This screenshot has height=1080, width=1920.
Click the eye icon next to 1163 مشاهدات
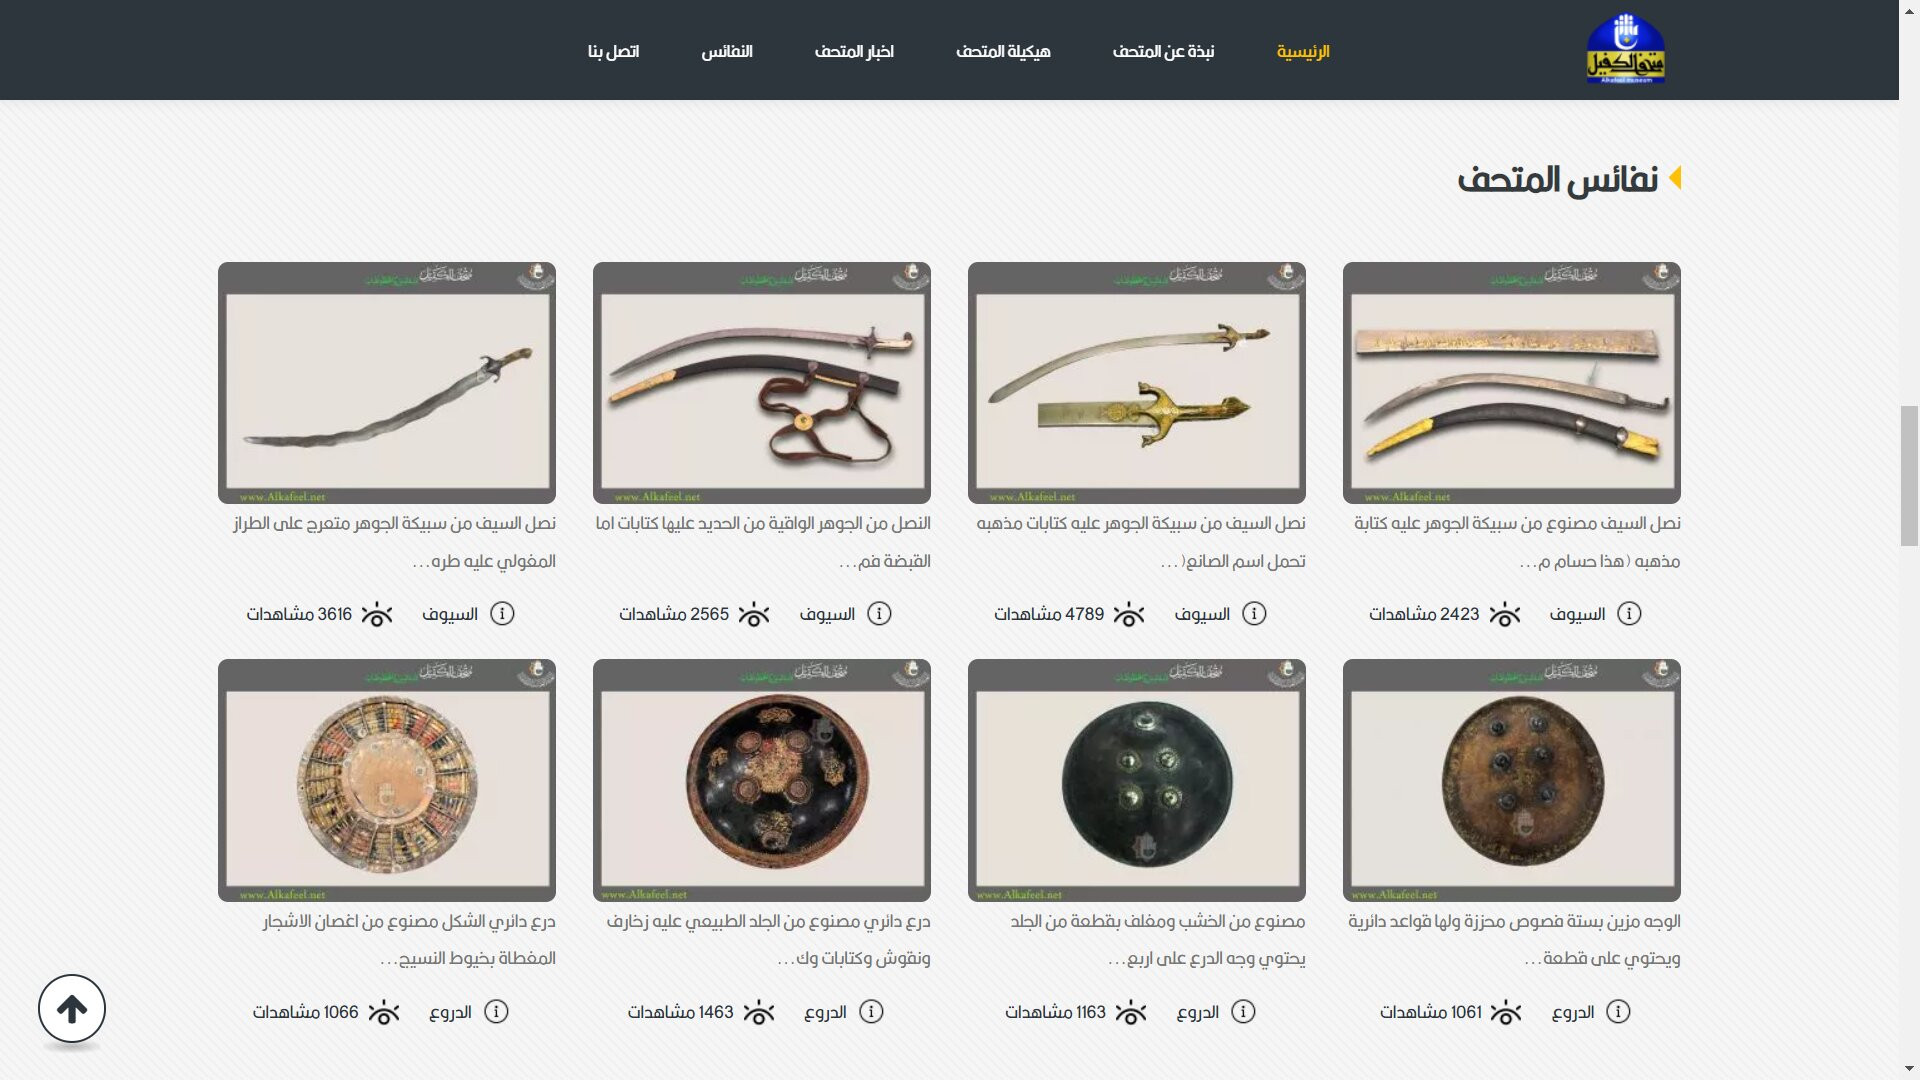[1131, 1012]
